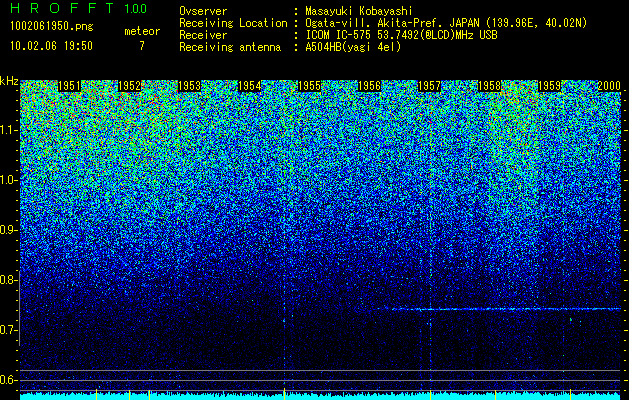Click the 1955 time marker
Viewport: 629px width, 400px height.
(x=310, y=86)
